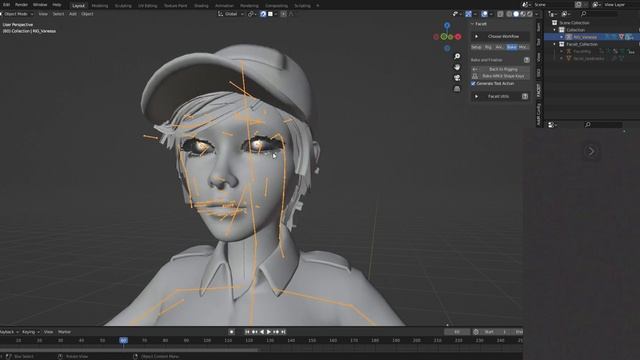640x360 pixels.
Task: Switch to the UV Editing workspace tab
Action: (147, 6)
